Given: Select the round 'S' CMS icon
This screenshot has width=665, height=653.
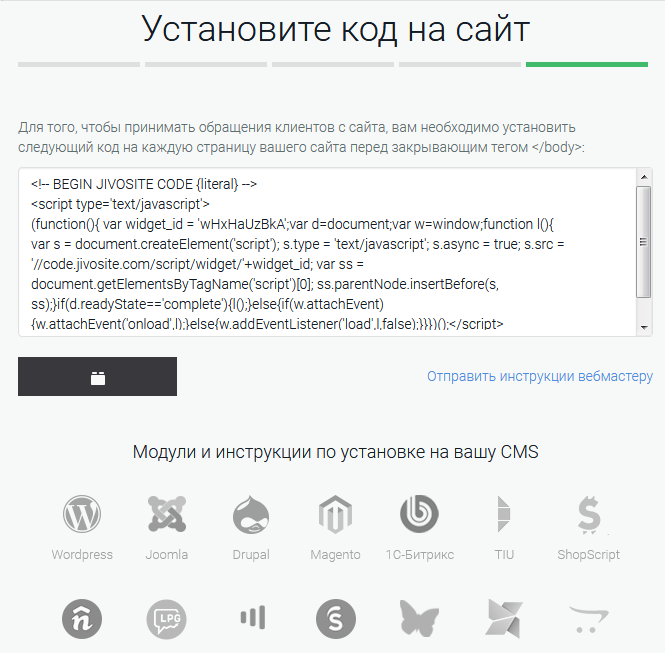Looking at the screenshot, I should coord(335,619).
